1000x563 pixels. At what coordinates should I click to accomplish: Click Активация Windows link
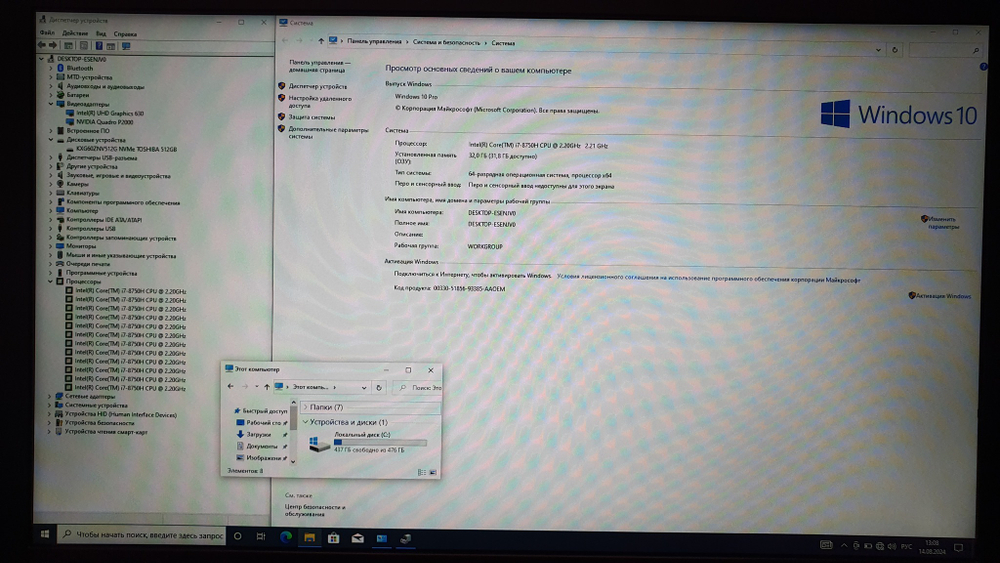(943, 296)
